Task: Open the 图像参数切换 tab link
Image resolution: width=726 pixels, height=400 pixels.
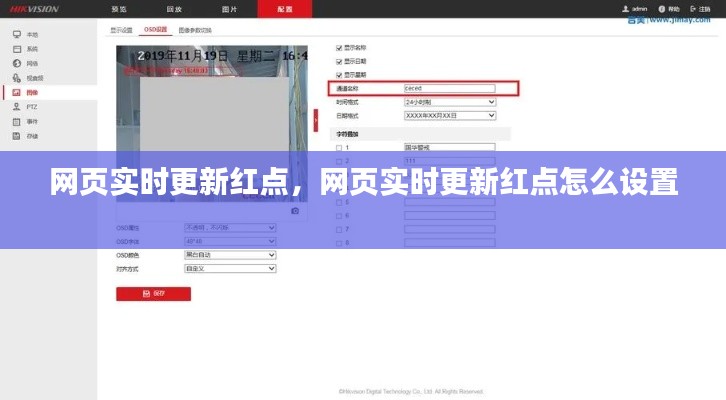Action: coord(196,30)
